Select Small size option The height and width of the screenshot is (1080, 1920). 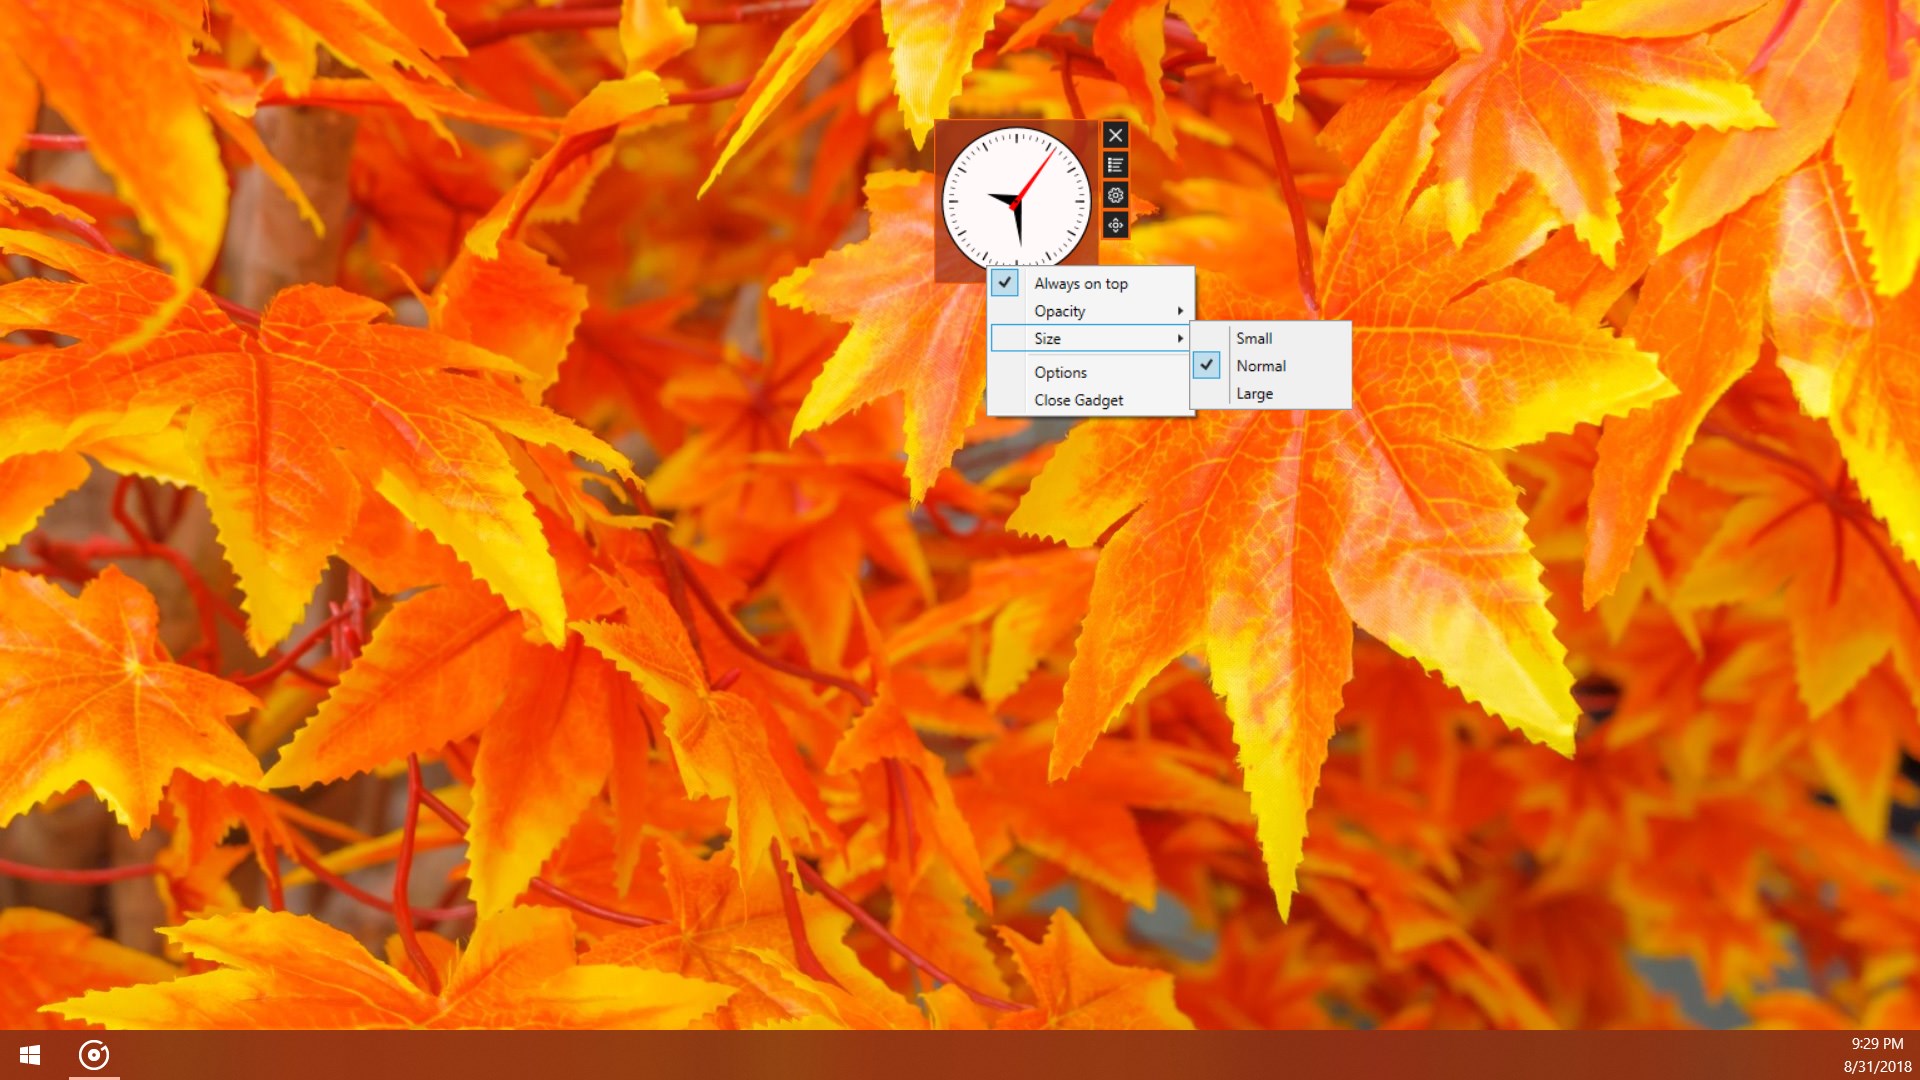click(x=1254, y=338)
